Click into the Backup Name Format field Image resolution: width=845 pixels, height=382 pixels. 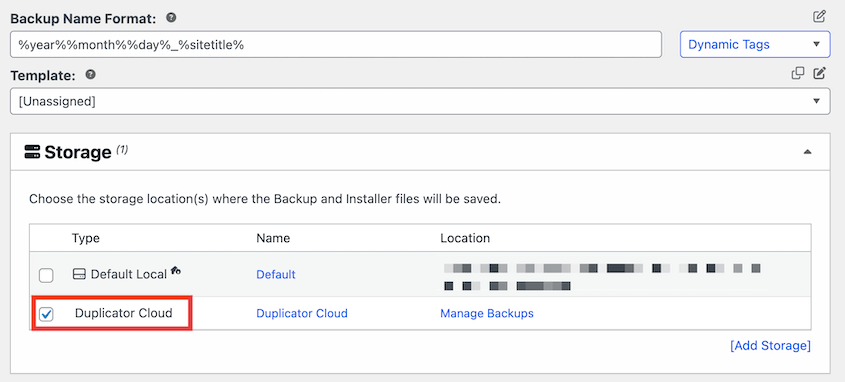(336, 45)
